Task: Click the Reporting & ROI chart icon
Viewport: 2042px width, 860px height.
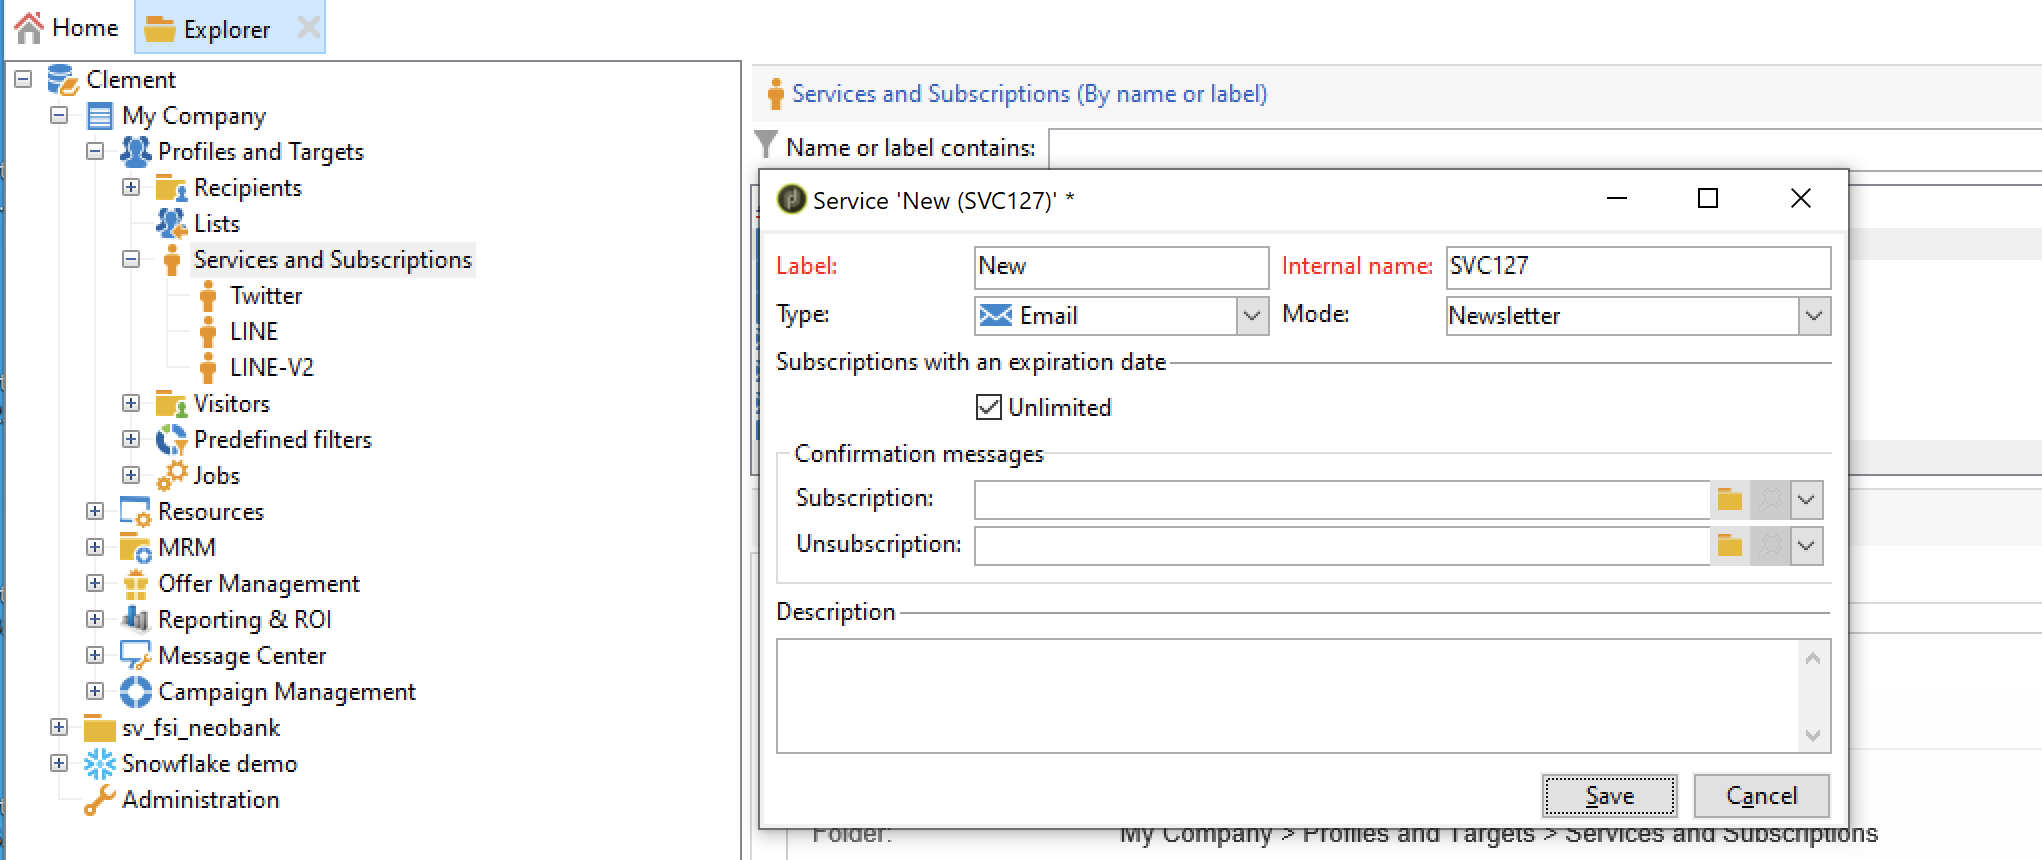Action: (136, 620)
